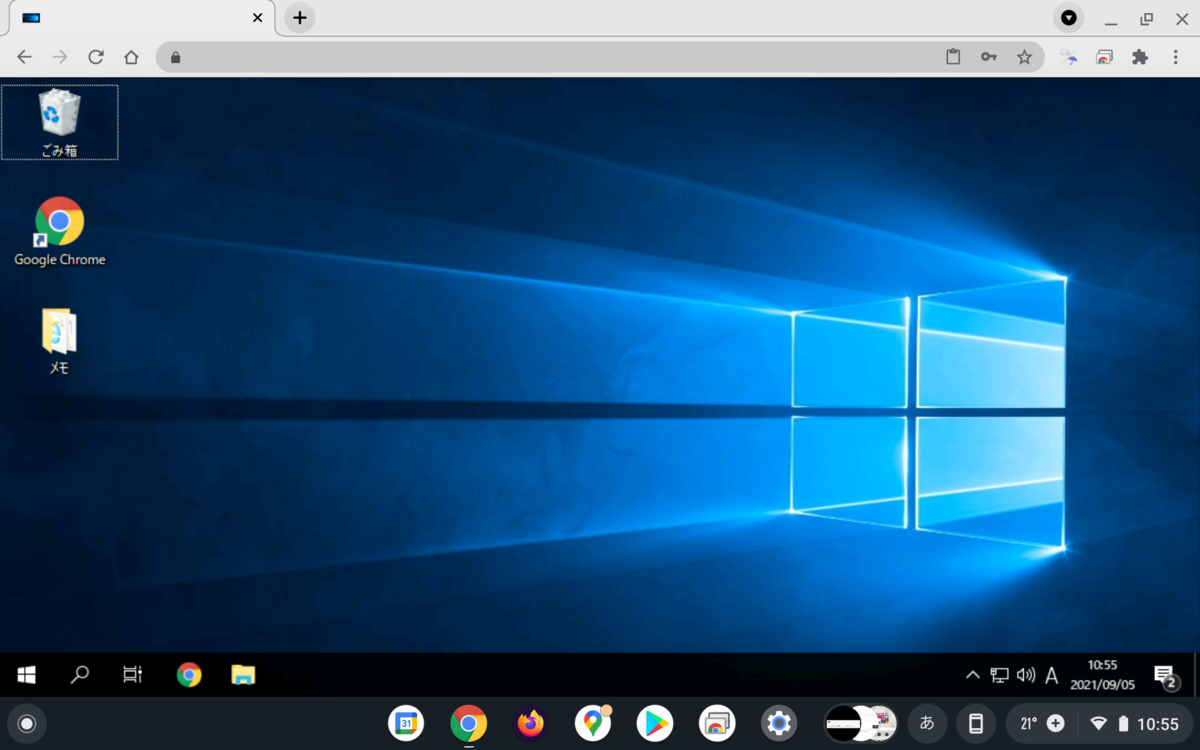Viewport: 1200px width, 750px height.
Task: Open the Chrome three-dot menu
Action: click(x=1176, y=57)
